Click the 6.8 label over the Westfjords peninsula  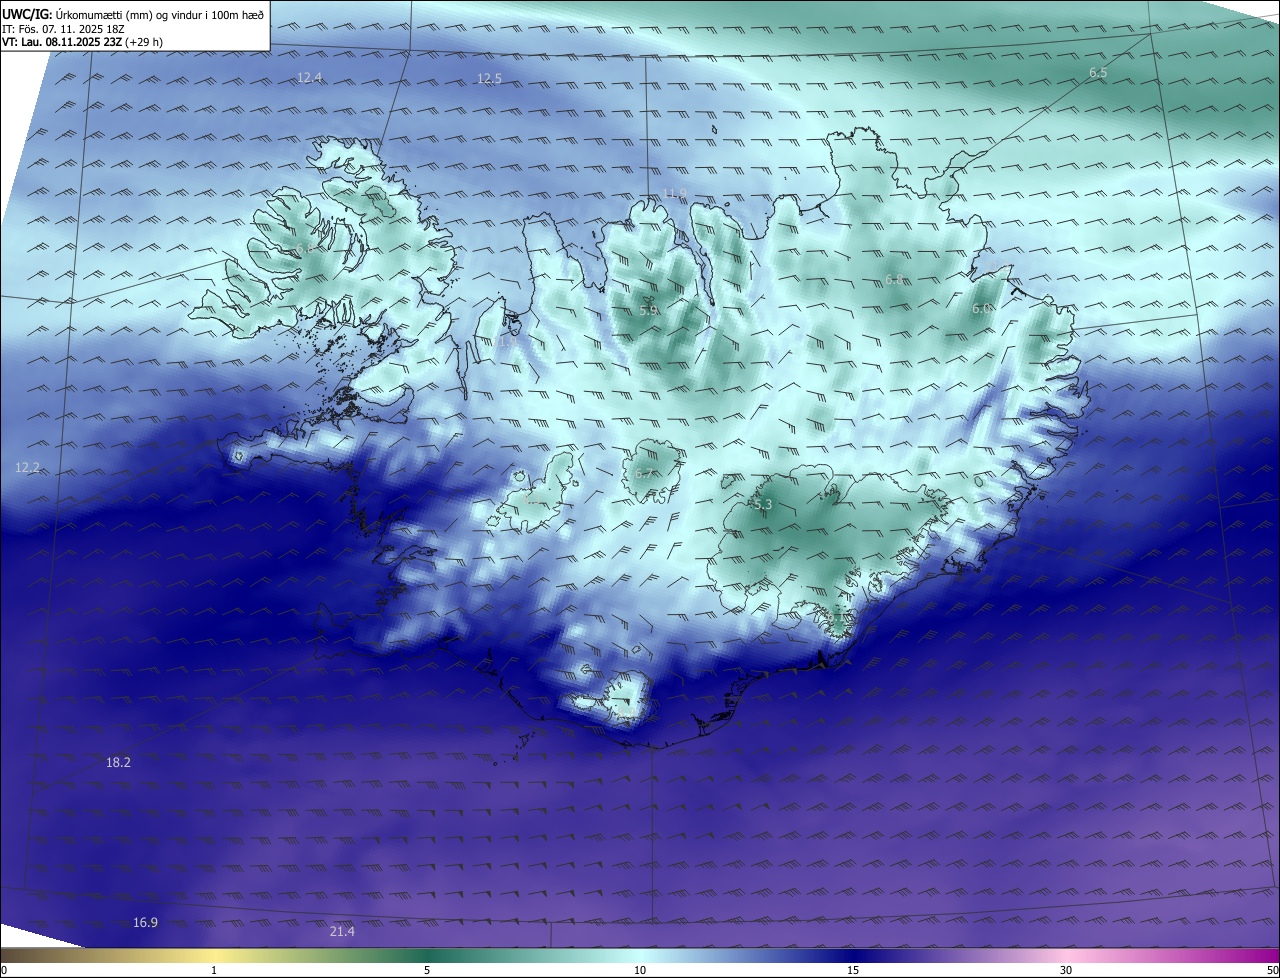coord(304,248)
